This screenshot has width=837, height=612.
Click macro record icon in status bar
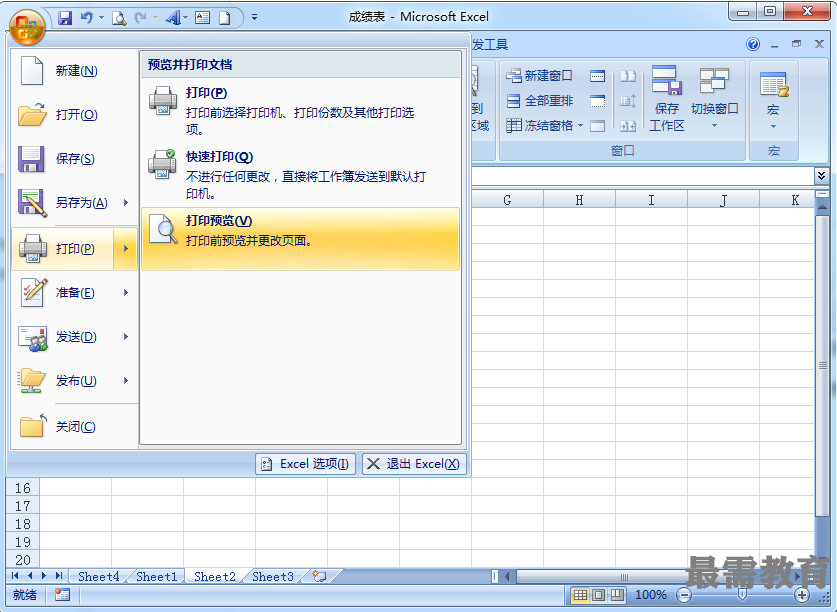(62, 595)
